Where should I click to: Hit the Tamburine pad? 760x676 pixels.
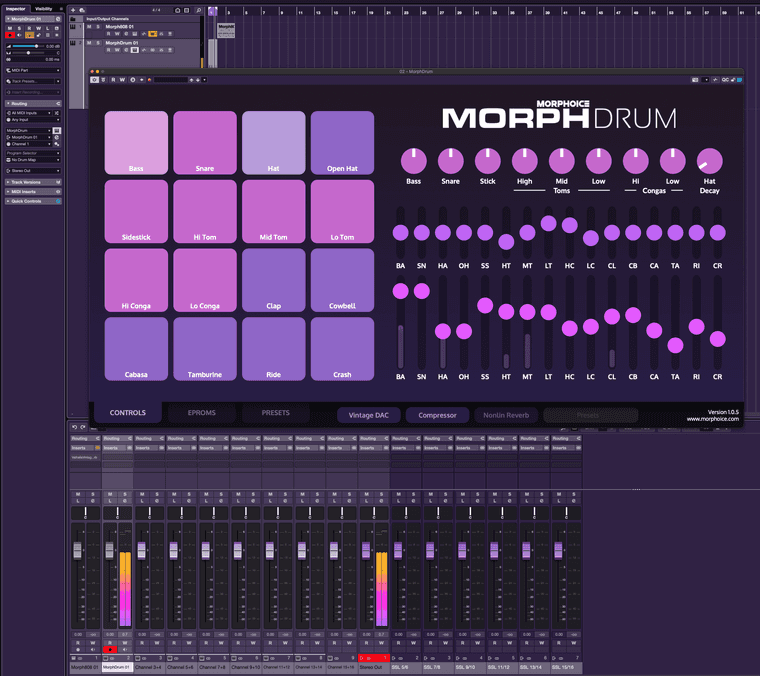(205, 349)
